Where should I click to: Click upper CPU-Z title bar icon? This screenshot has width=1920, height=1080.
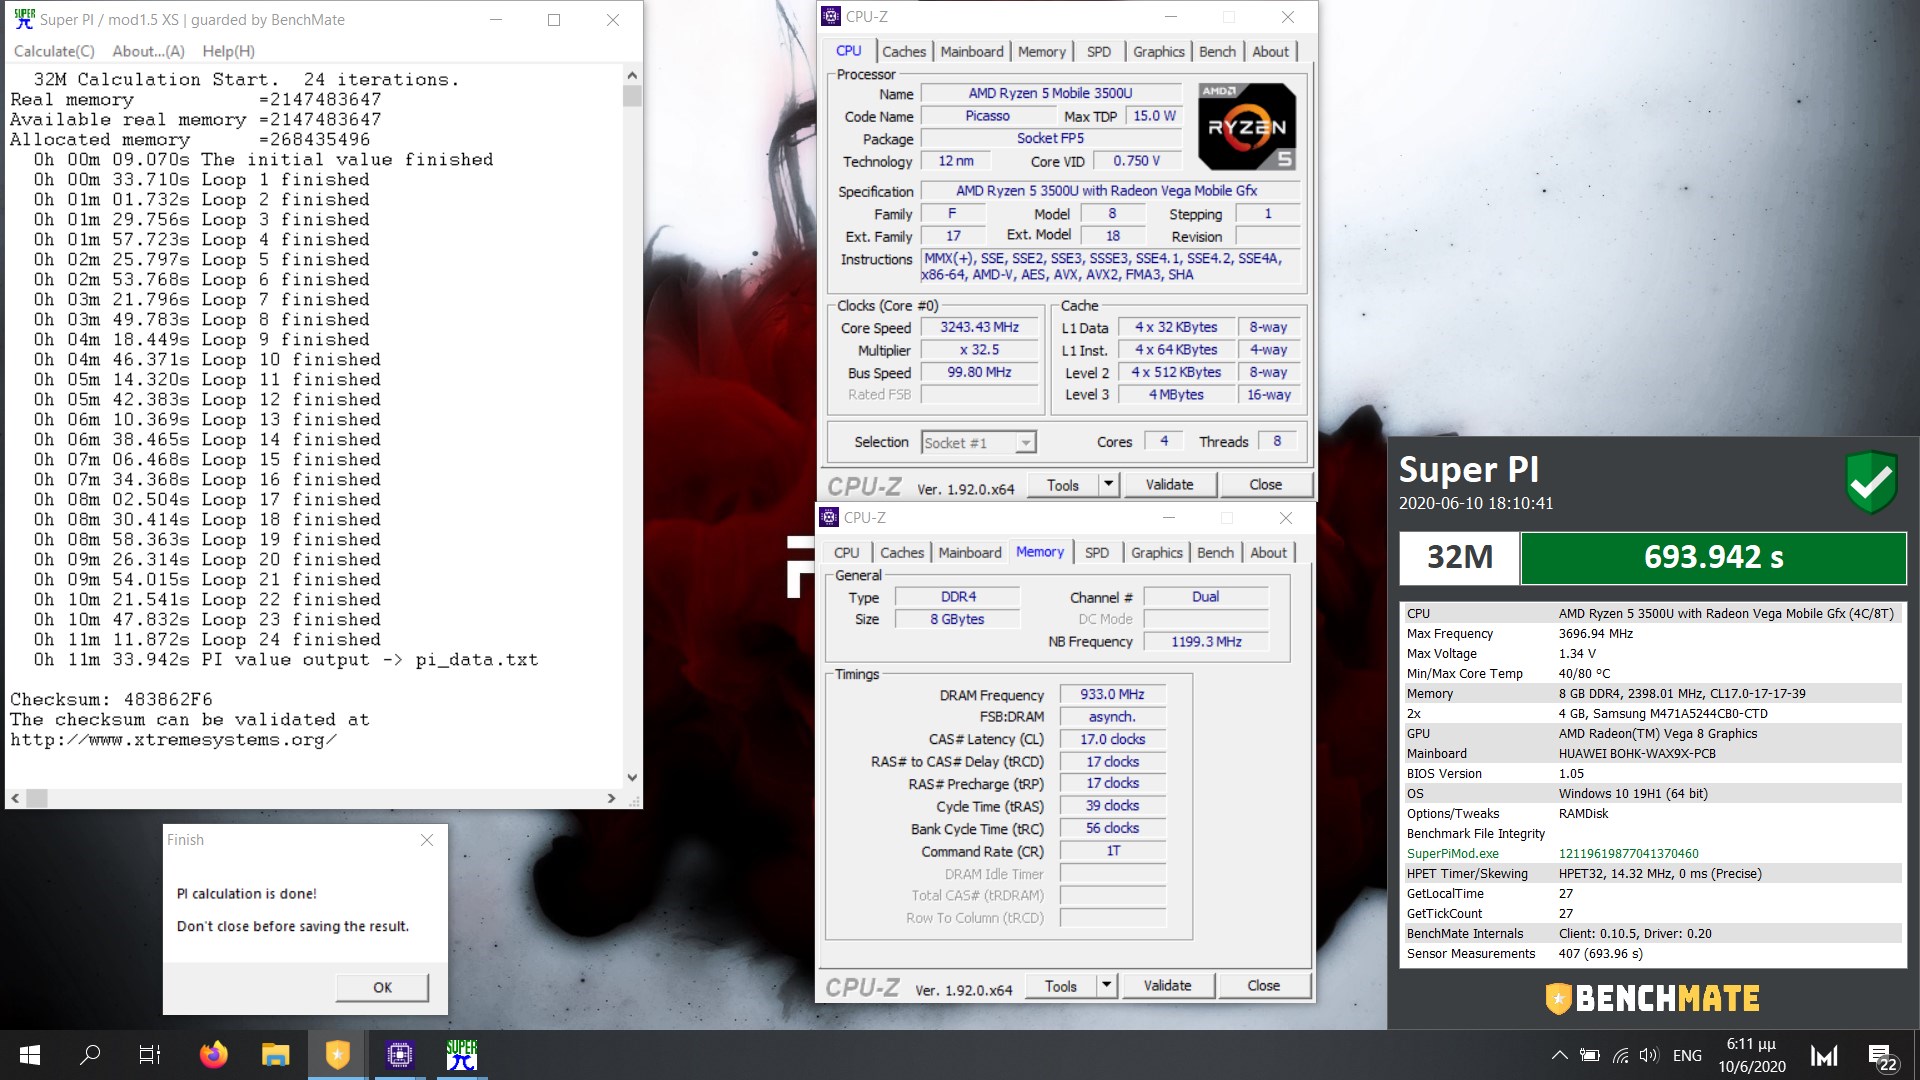pos(831,16)
